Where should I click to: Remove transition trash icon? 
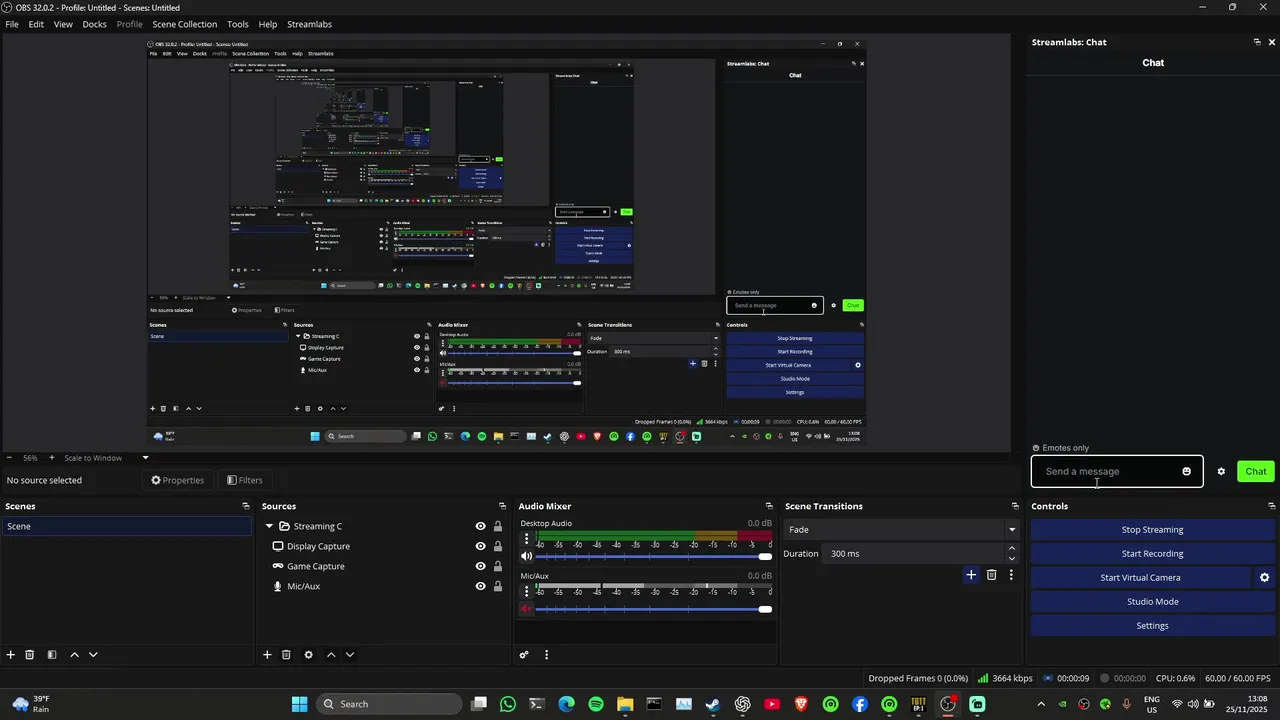pos(992,575)
